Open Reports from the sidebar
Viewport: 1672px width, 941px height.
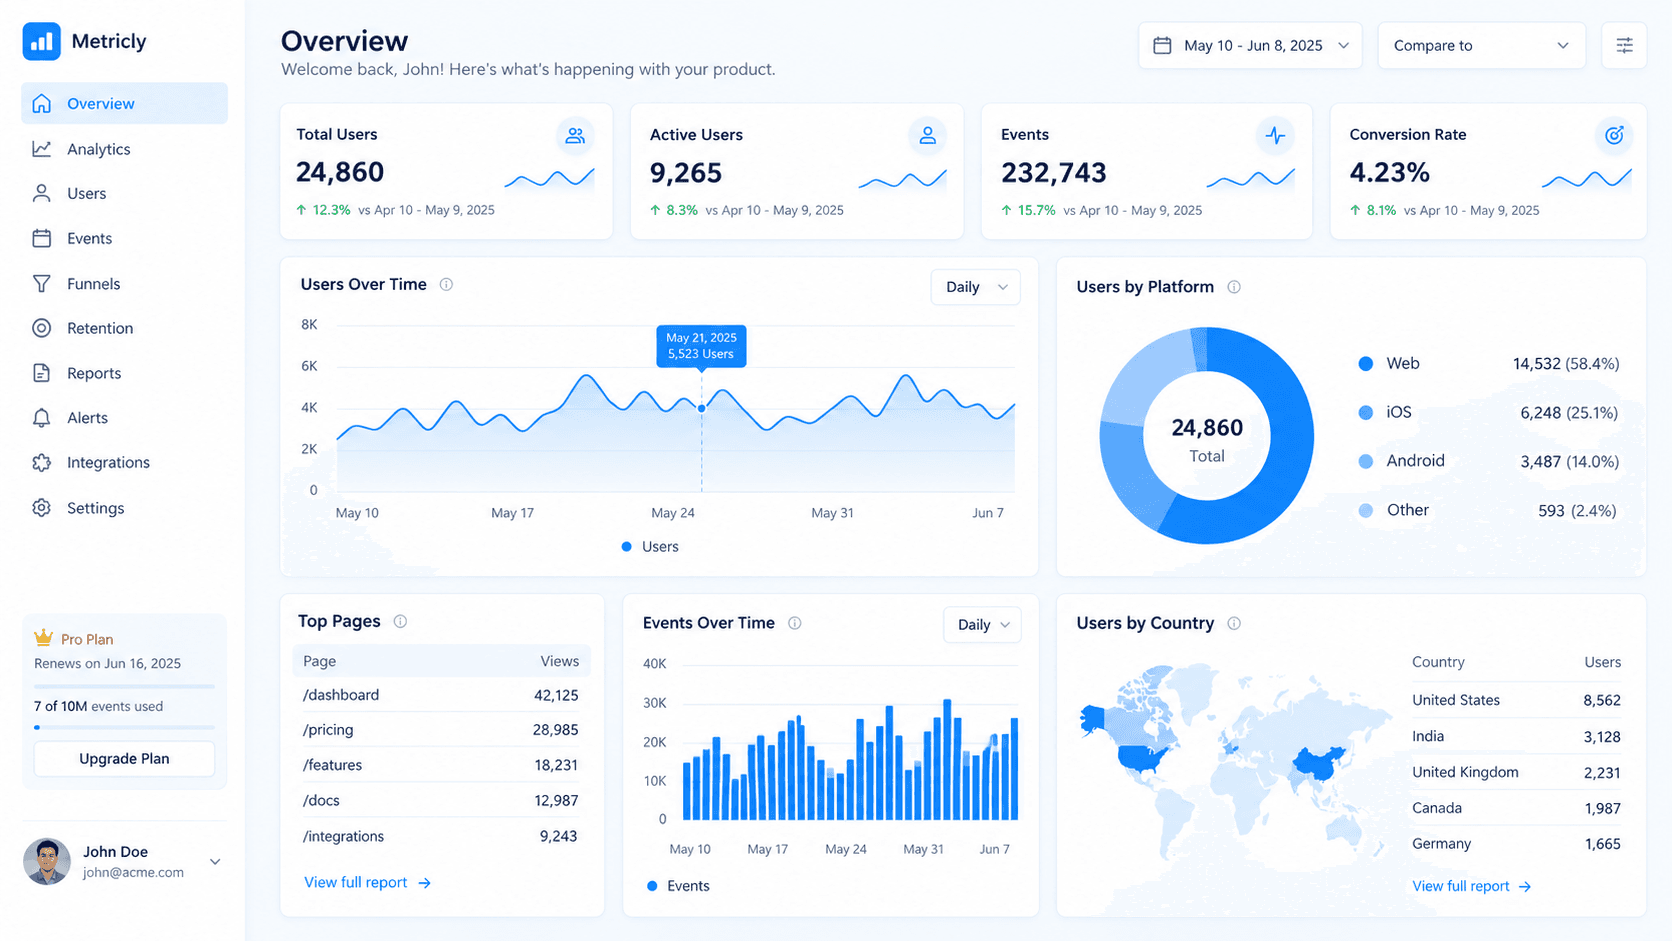click(x=124, y=373)
